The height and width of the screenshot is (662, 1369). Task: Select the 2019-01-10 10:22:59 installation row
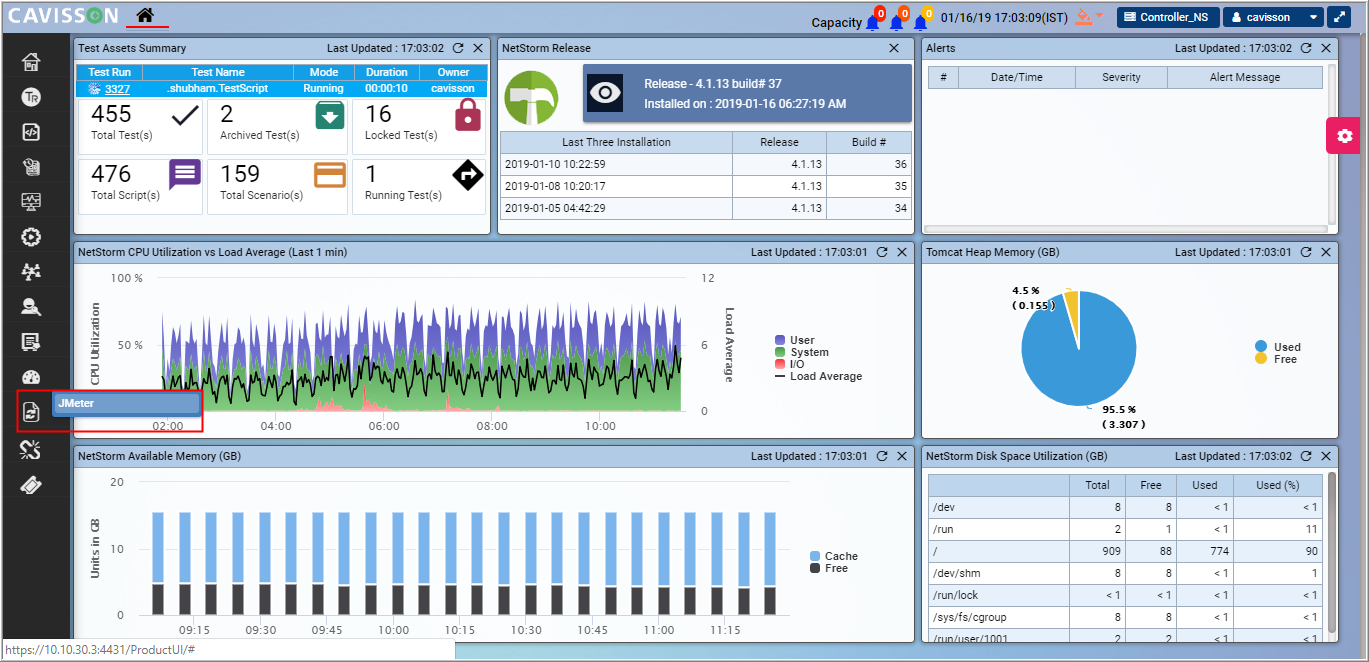pos(706,164)
